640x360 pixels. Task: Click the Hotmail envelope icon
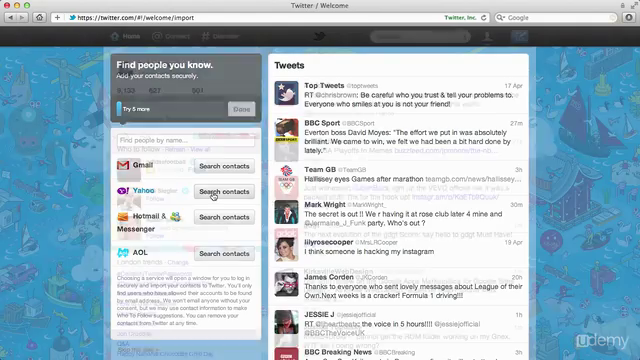[x=123, y=216]
